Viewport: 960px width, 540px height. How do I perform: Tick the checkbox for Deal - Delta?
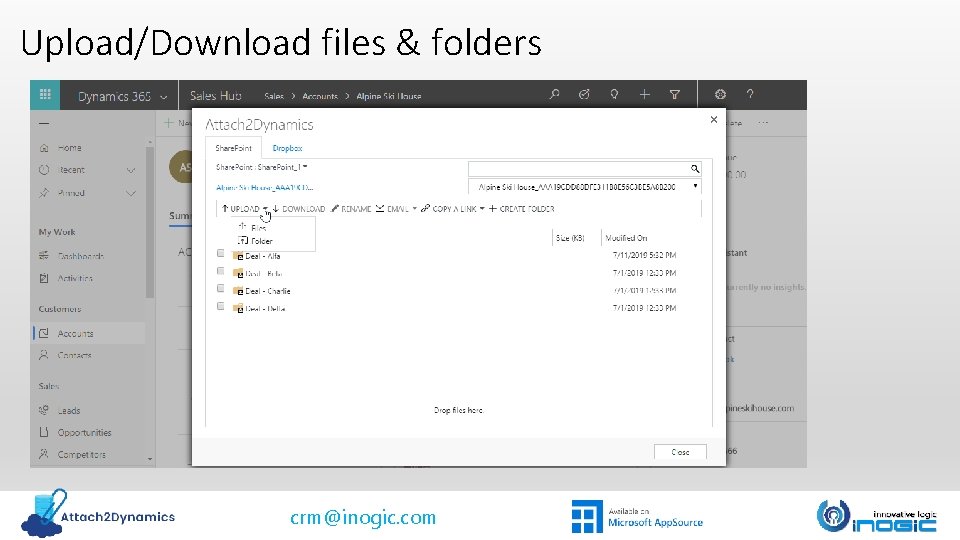click(220, 306)
